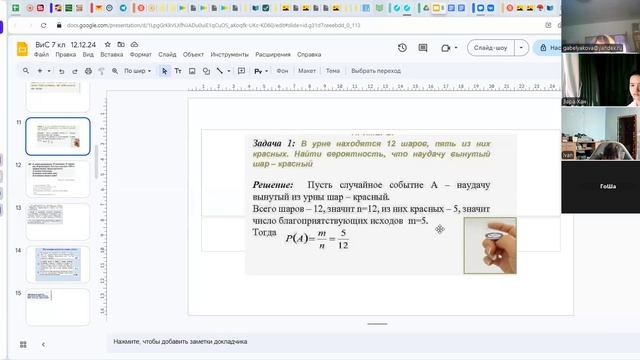Click the Тема theme button
The image size is (640, 360).
(x=333, y=71)
